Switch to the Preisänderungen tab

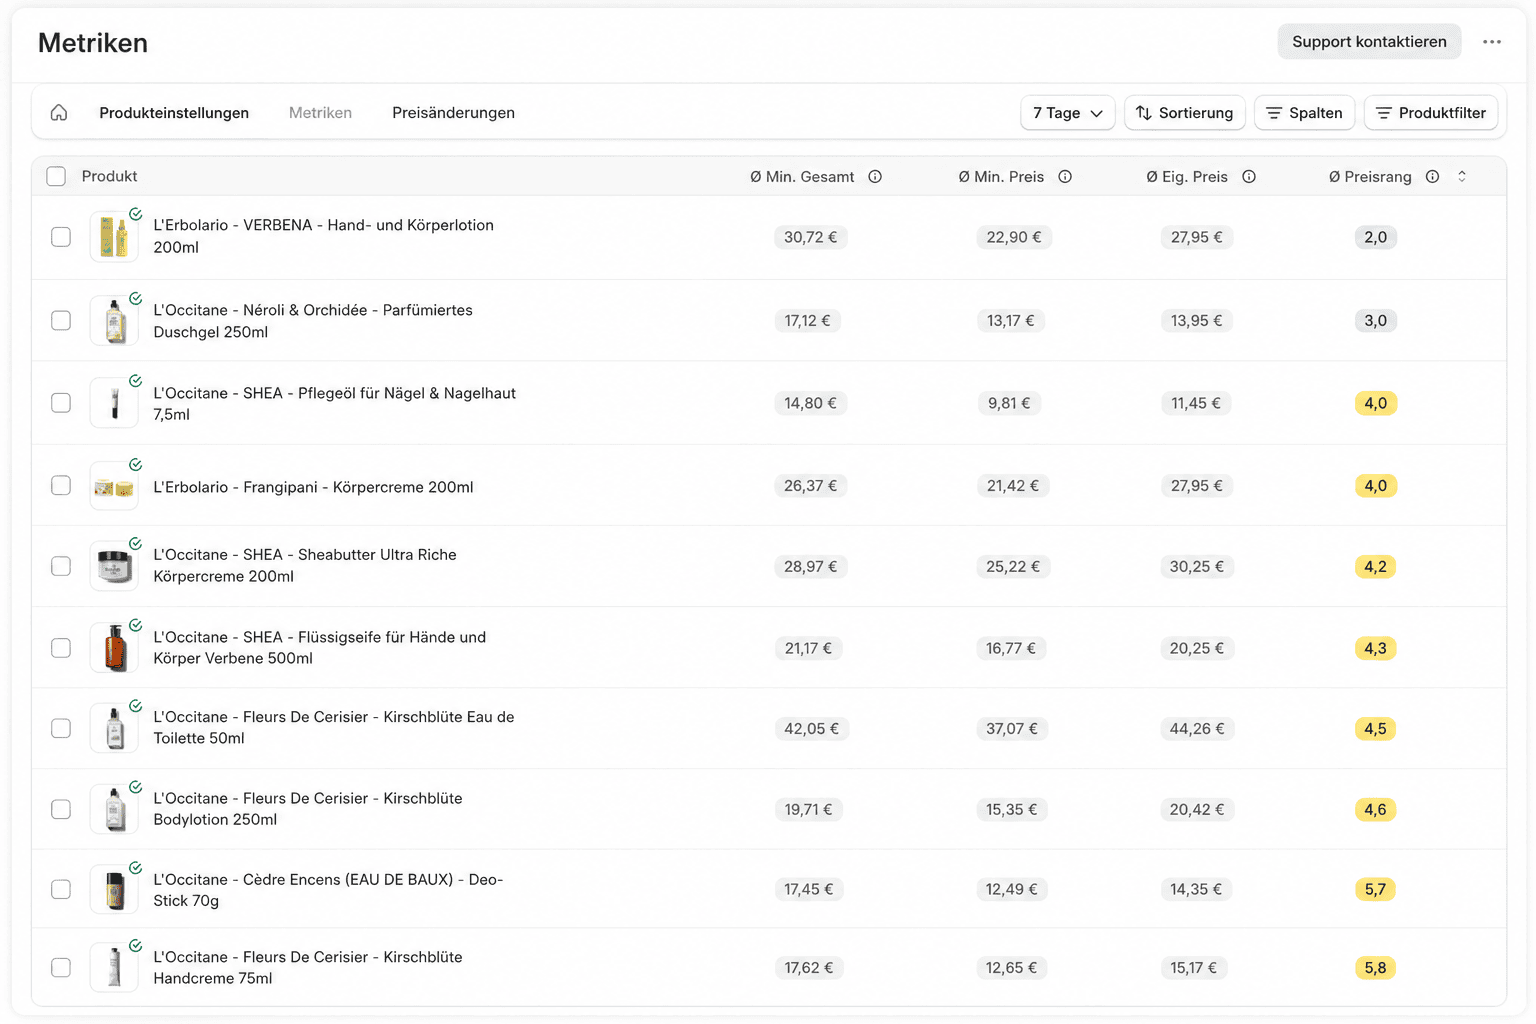click(453, 113)
